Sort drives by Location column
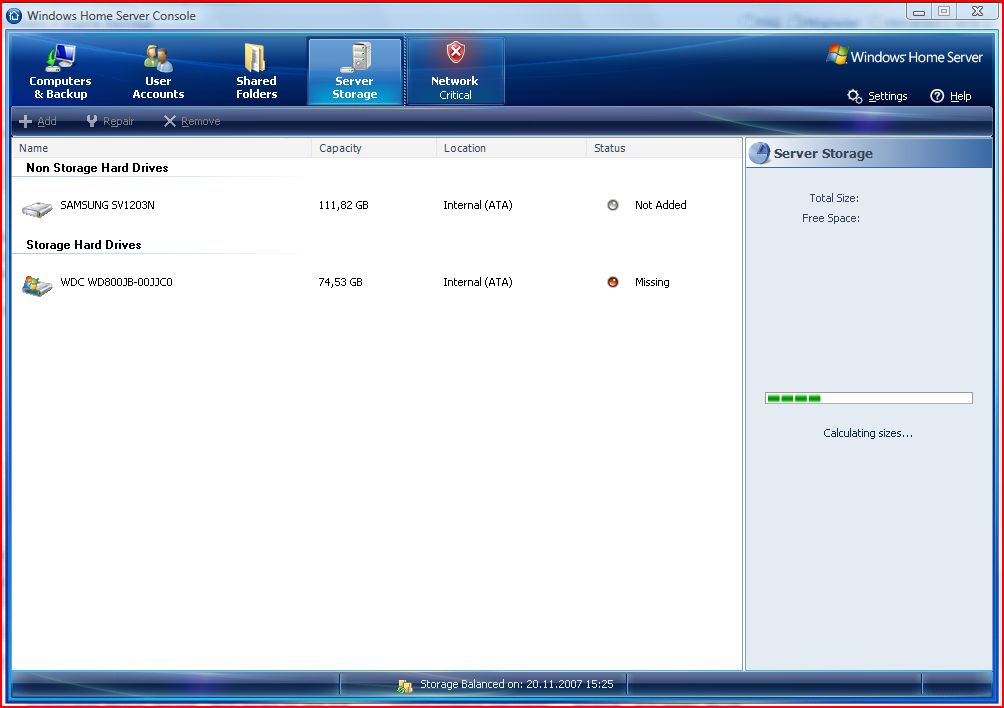The image size is (1004, 708). (511, 148)
